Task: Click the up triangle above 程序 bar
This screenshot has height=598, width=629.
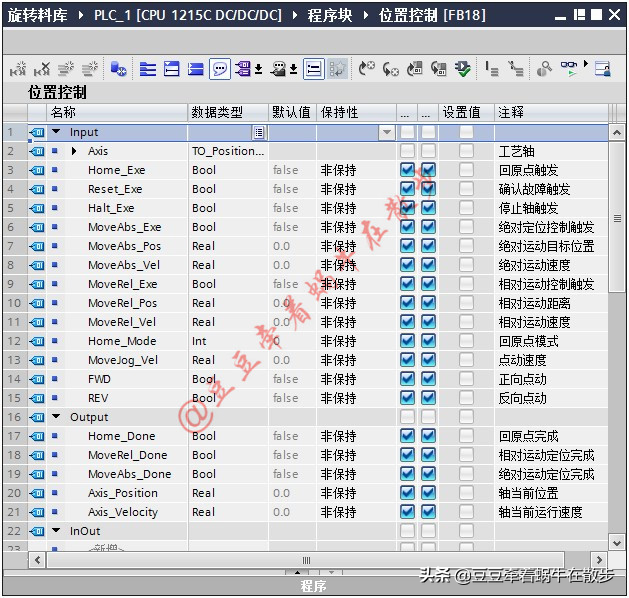Action: (x=297, y=572)
